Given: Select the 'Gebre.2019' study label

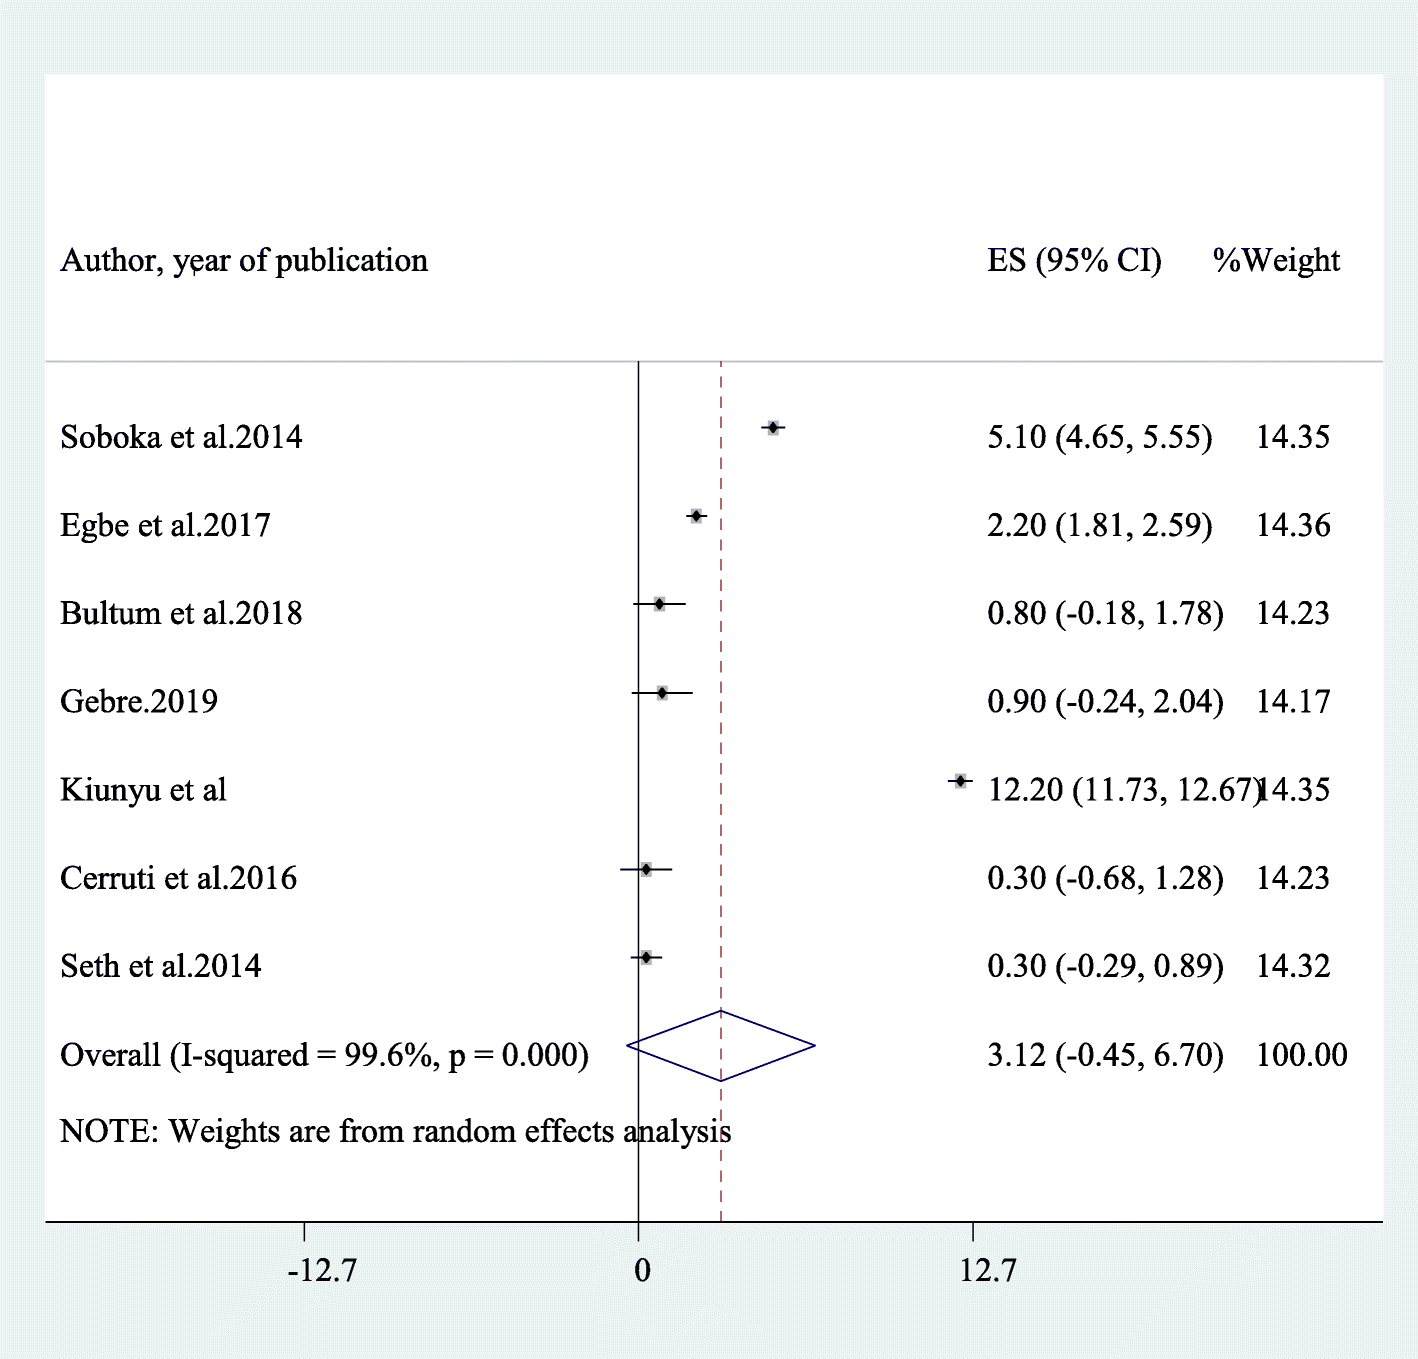Looking at the screenshot, I should click(139, 701).
